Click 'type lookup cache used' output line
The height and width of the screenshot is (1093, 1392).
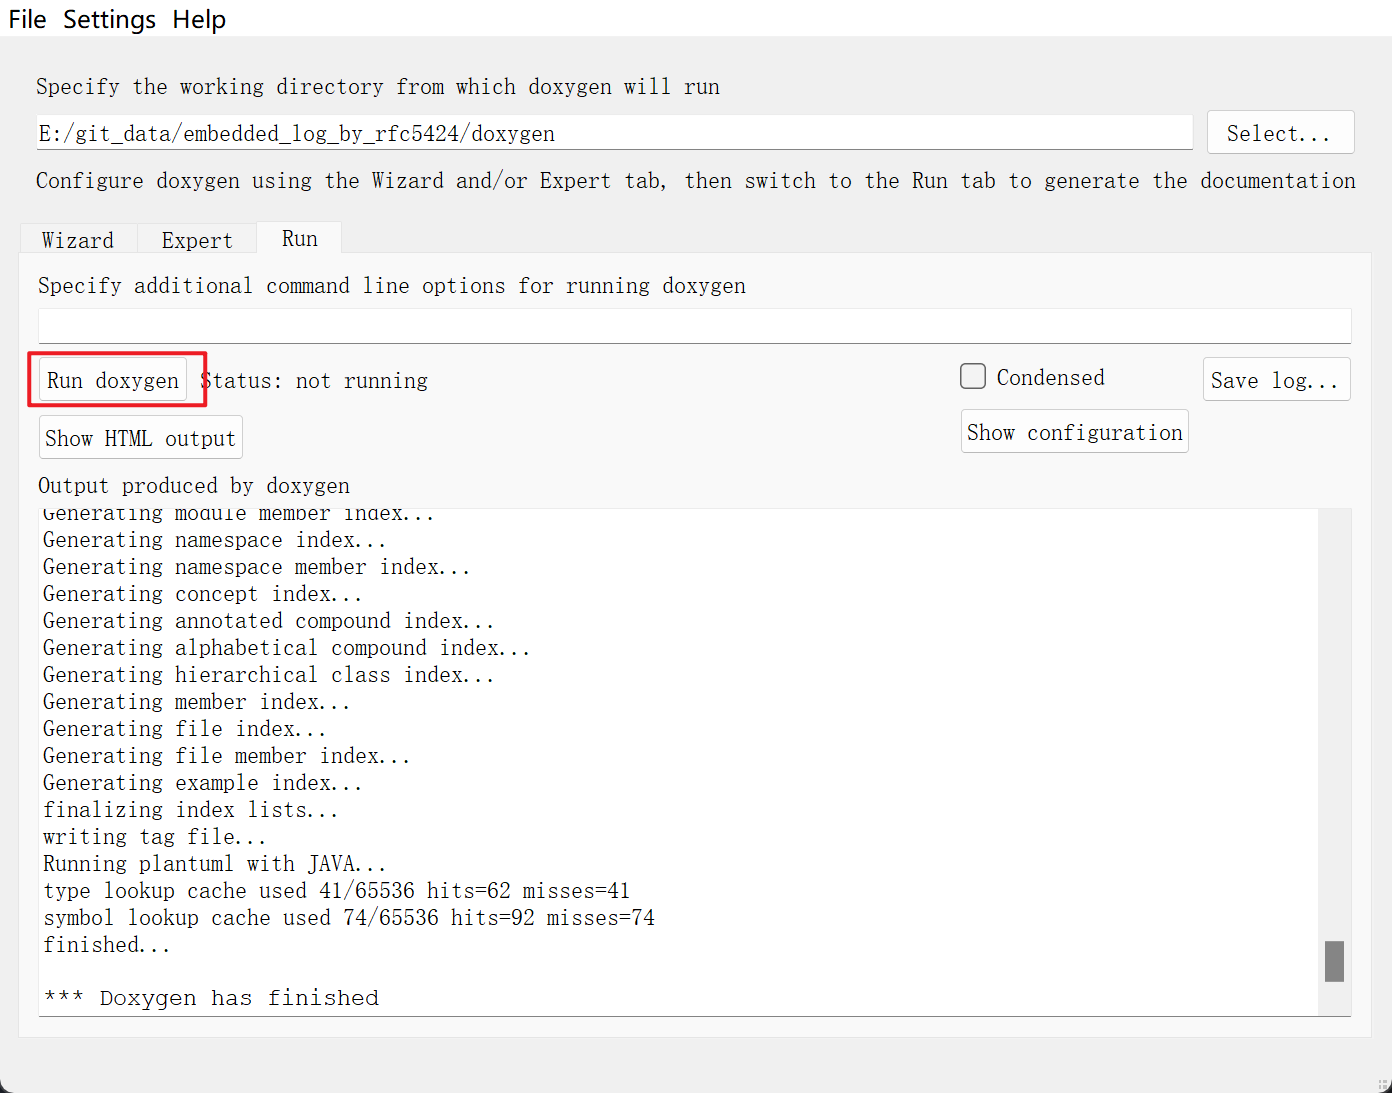(336, 891)
